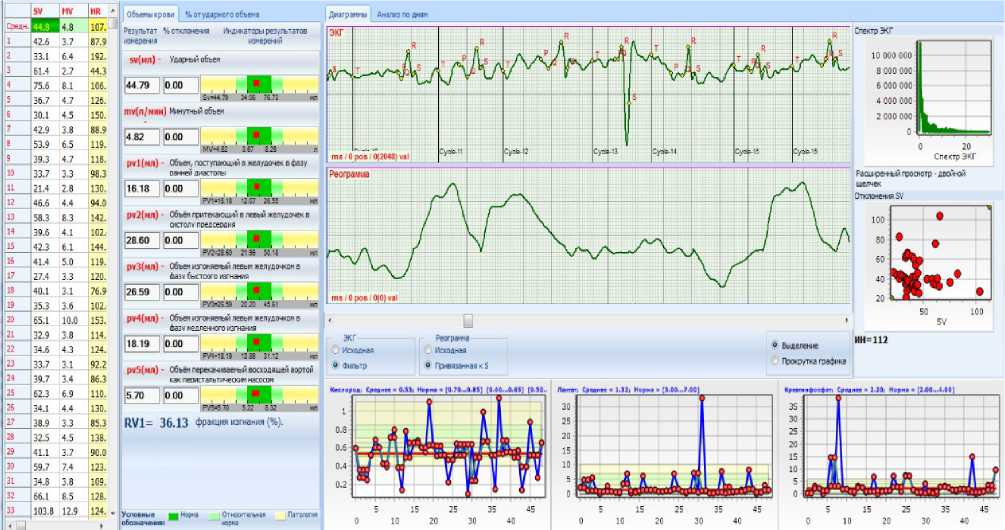Click row 13 SV cell 58.3
This screenshot has width=1005, height=530.
[x=44, y=217]
